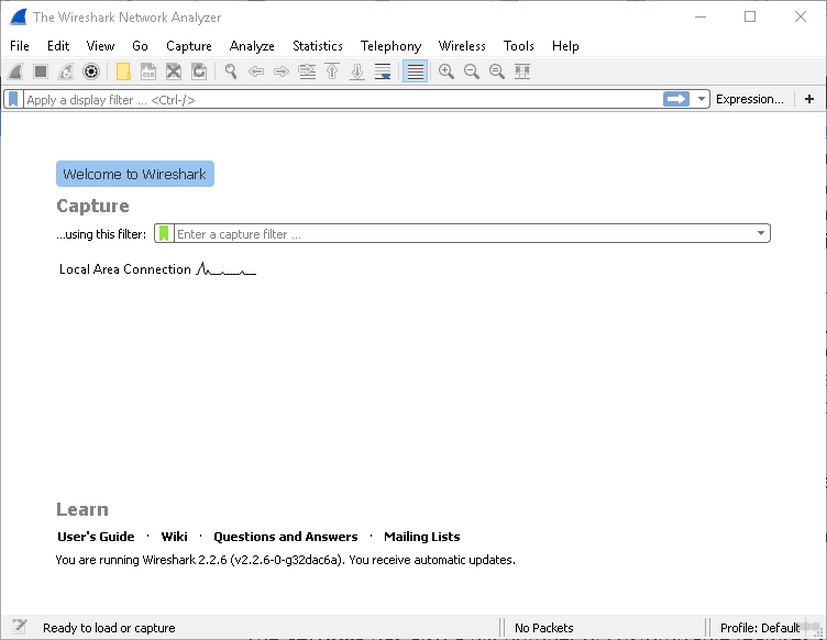Expand capture filter dropdown arrow
This screenshot has height=640, width=827.
point(761,233)
